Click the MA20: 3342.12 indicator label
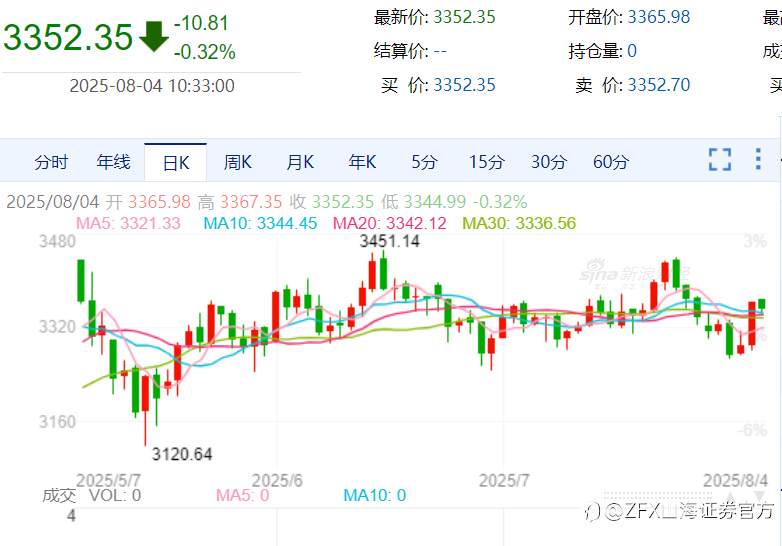 click(390, 223)
